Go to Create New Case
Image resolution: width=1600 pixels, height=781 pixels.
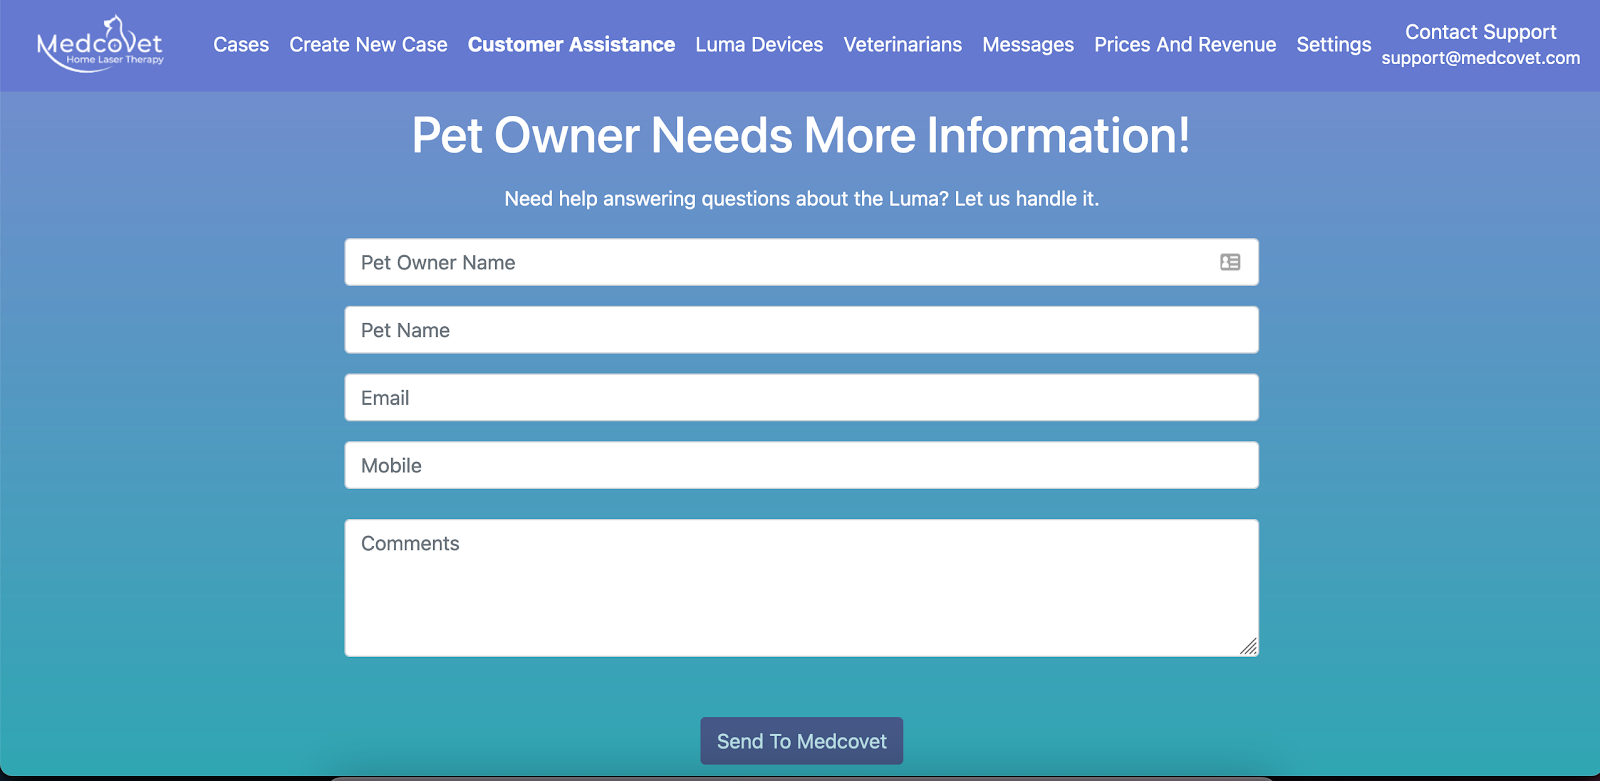click(368, 45)
